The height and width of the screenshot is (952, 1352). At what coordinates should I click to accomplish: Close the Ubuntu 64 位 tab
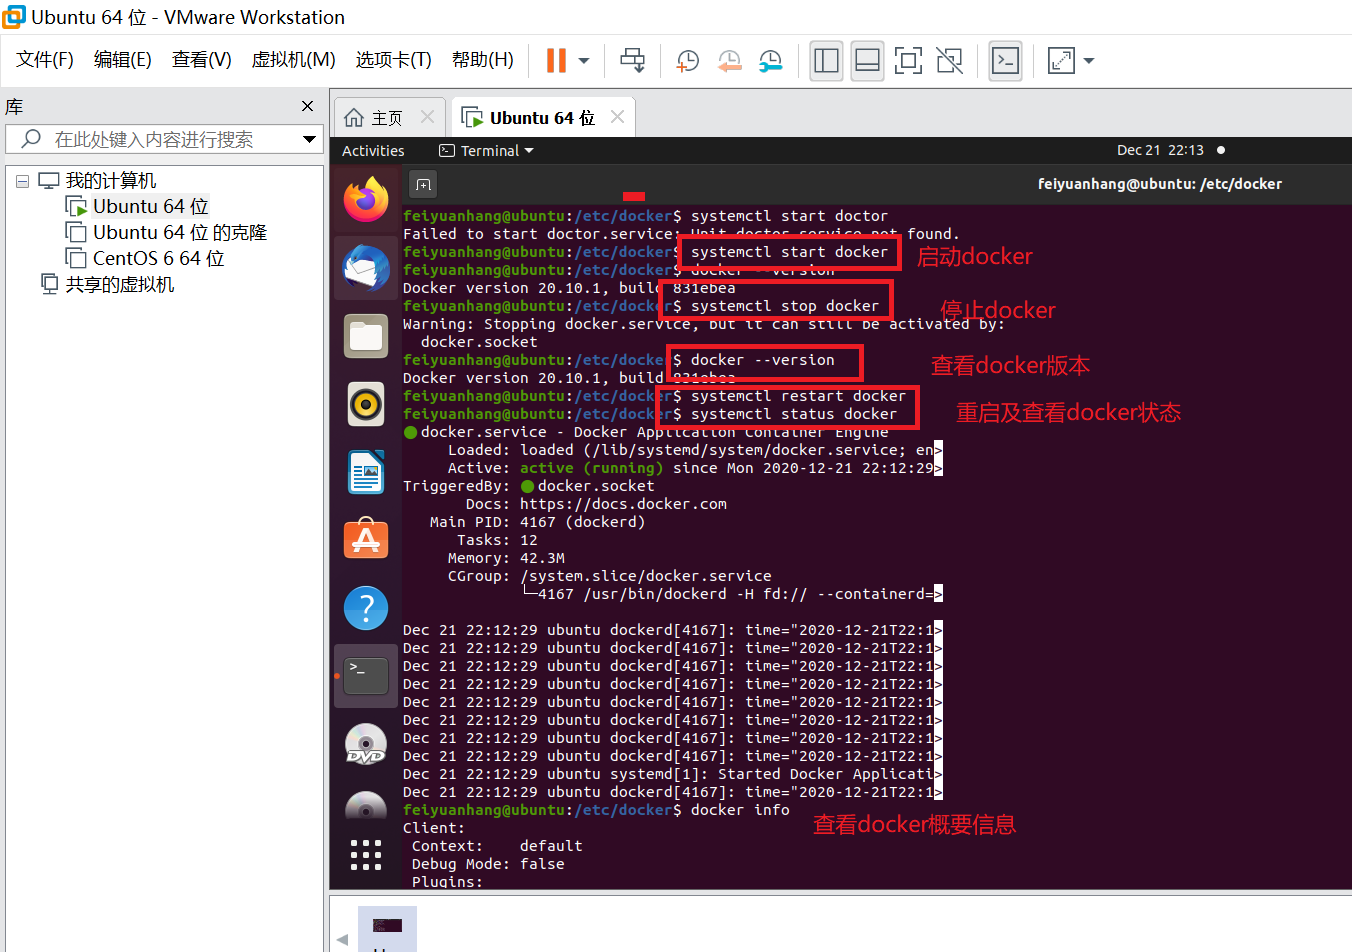pyautogui.click(x=617, y=117)
